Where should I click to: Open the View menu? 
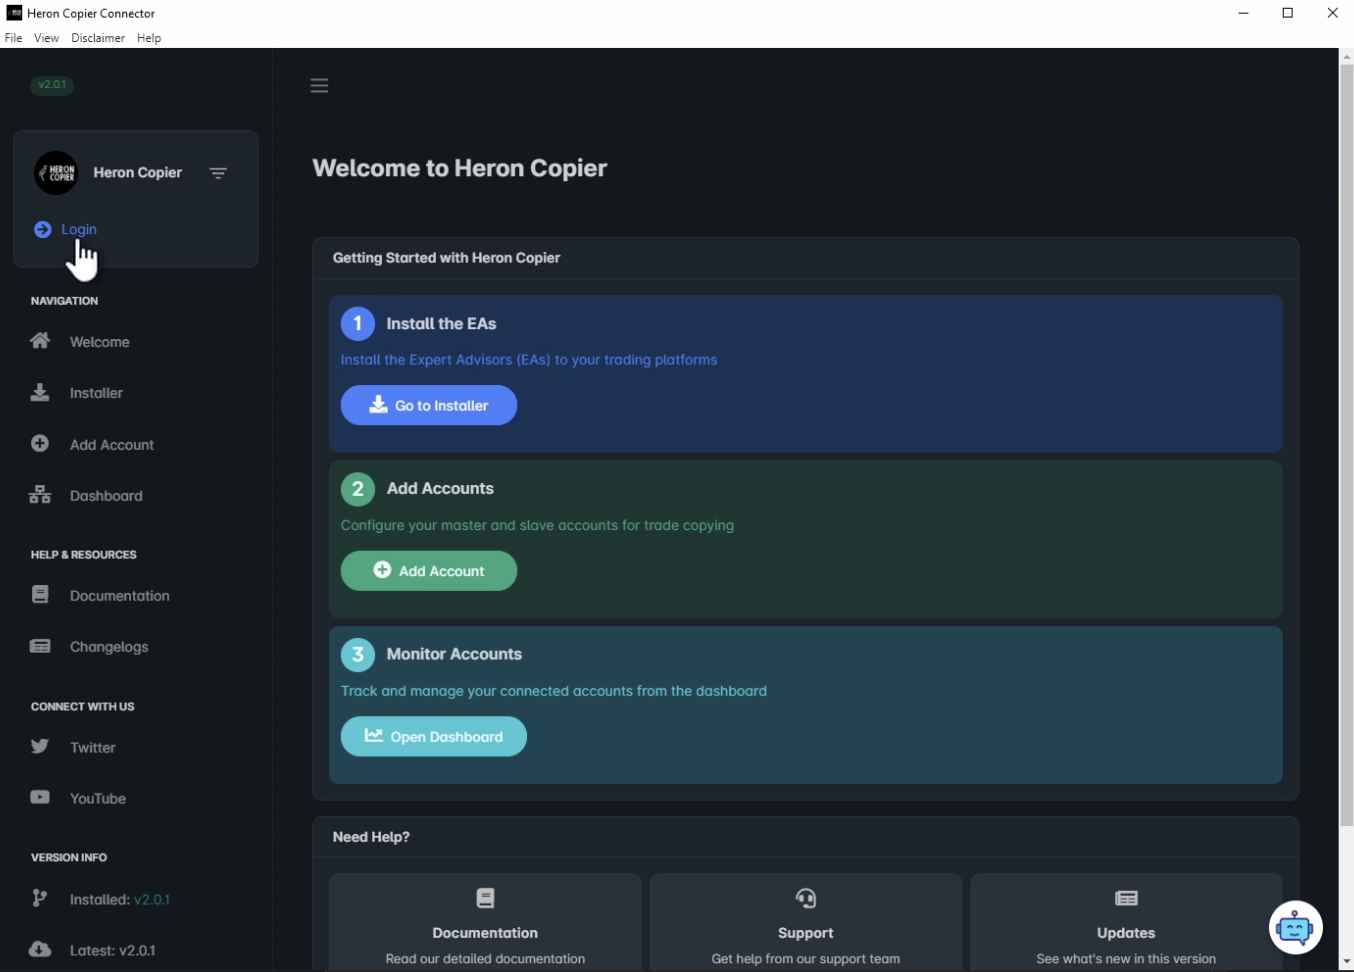(46, 37)
